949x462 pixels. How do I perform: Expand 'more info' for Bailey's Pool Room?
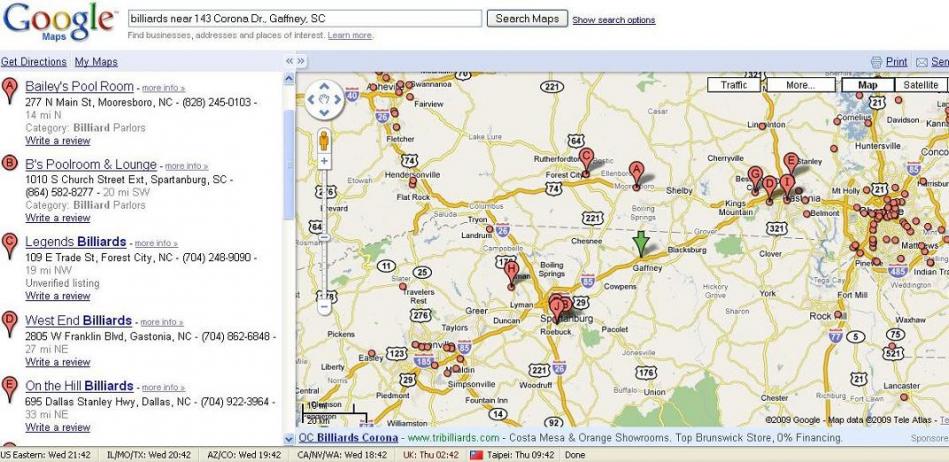[x=161, y=88]
